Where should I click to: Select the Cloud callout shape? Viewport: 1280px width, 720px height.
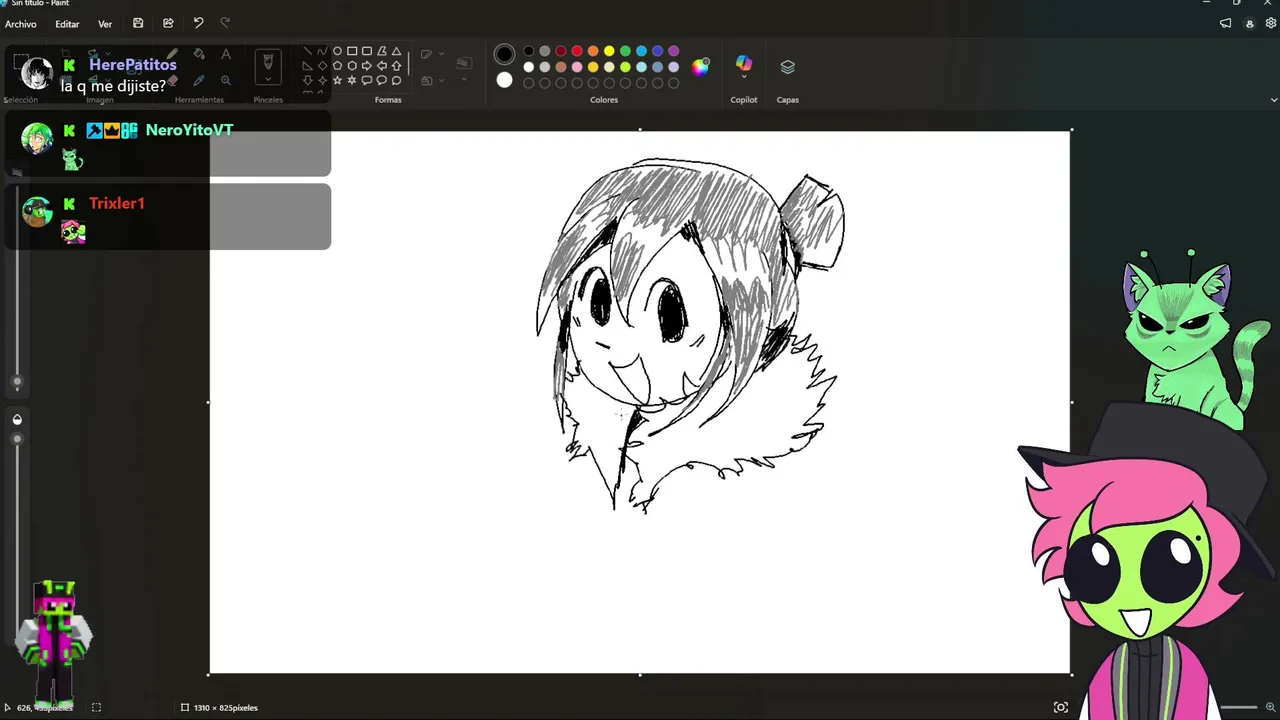(397, 81)
